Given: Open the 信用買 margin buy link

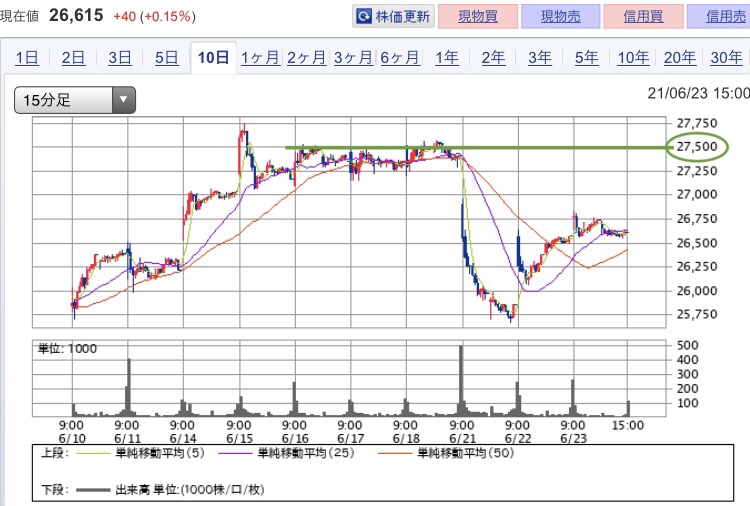Looking at the screenshot, I should point(643,17).
